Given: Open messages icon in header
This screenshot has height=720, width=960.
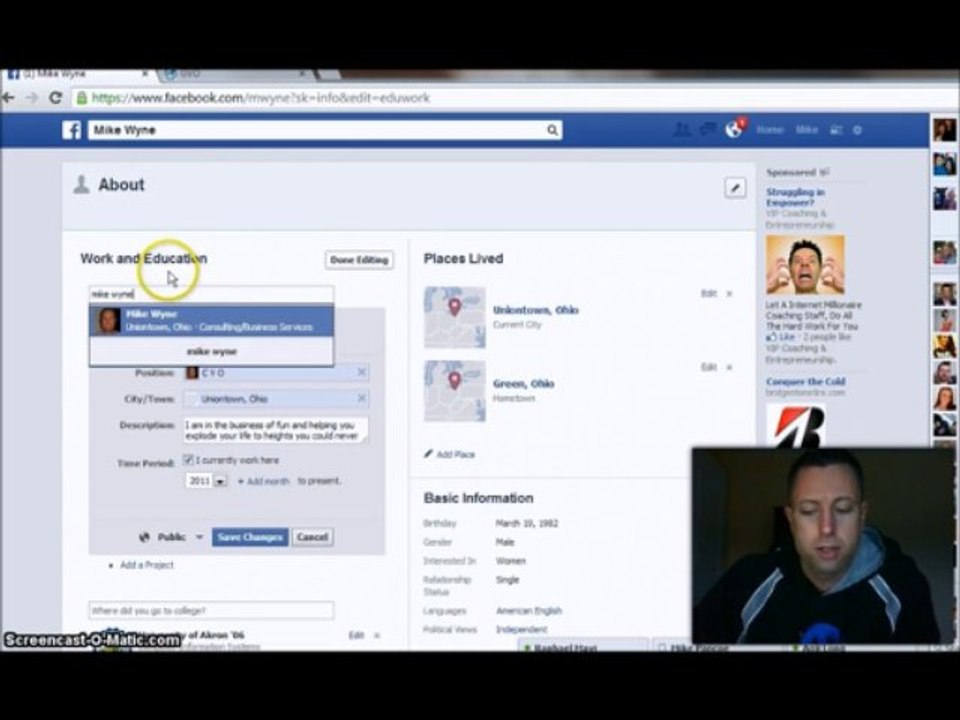Looking at the screenshot, I should click(708, 130).
